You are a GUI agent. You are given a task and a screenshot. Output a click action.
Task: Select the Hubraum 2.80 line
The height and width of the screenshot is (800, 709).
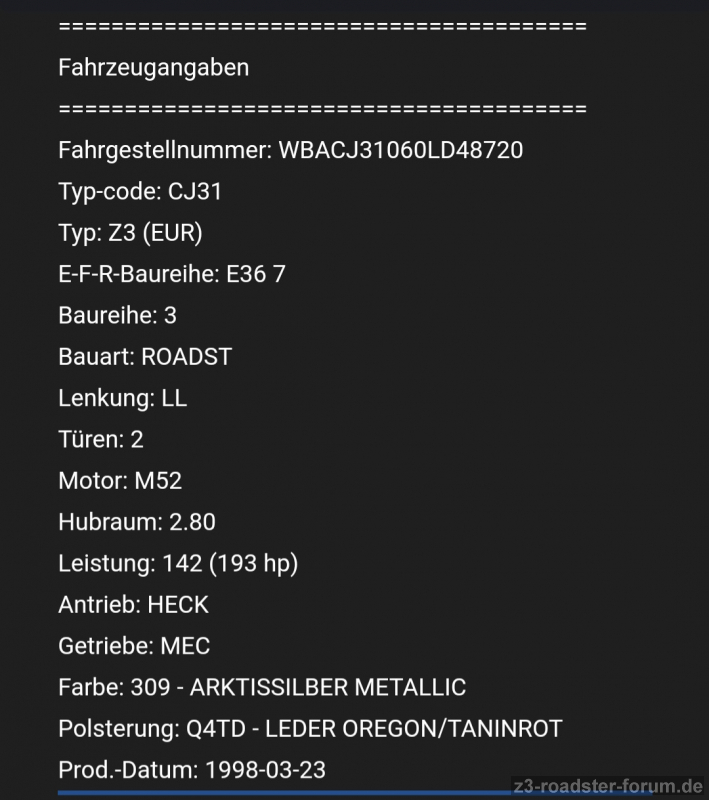(x=137, y=522)
